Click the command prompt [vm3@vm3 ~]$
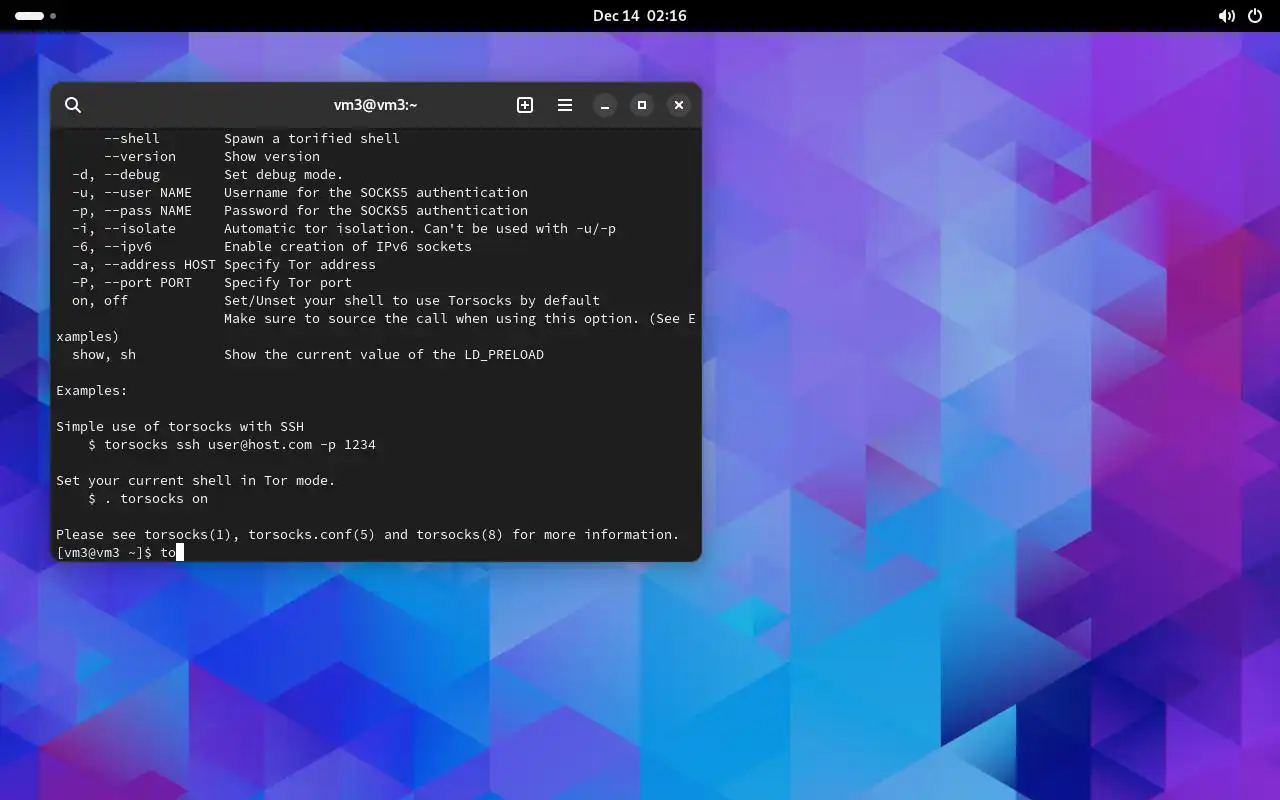1280x800 pixels. coord(104,552)
